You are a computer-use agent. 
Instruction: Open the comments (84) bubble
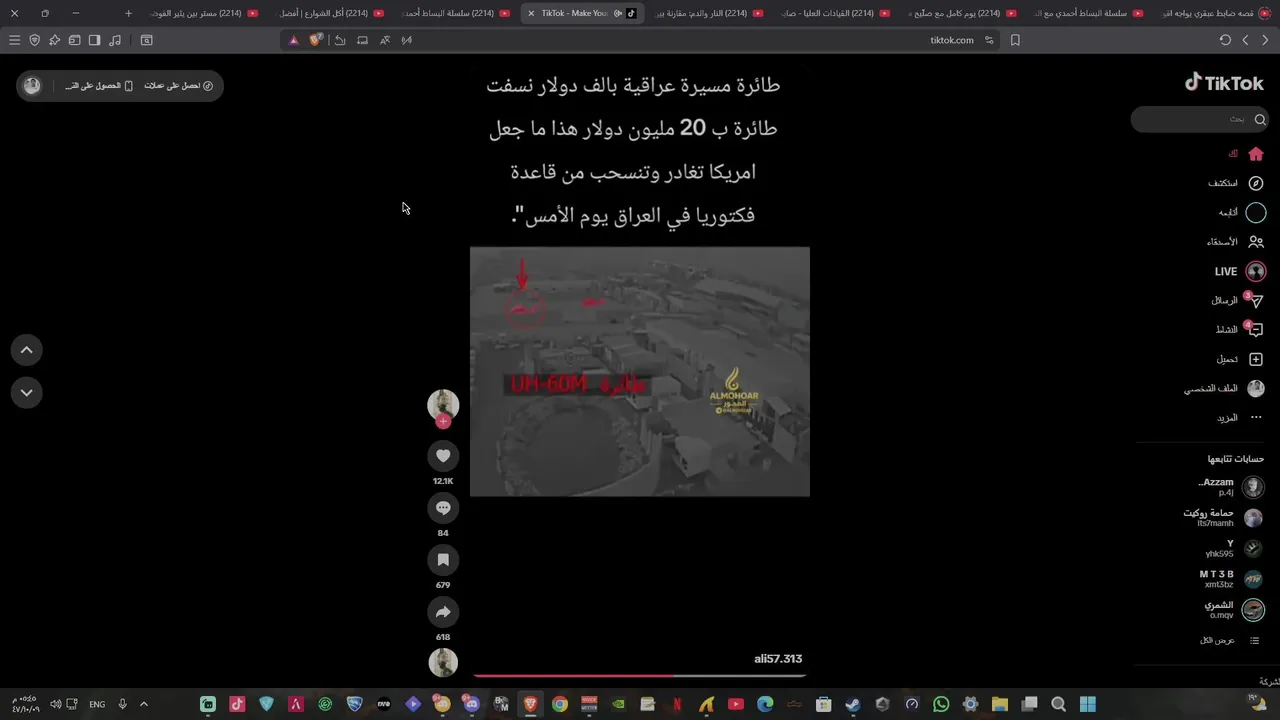(443, 508)
